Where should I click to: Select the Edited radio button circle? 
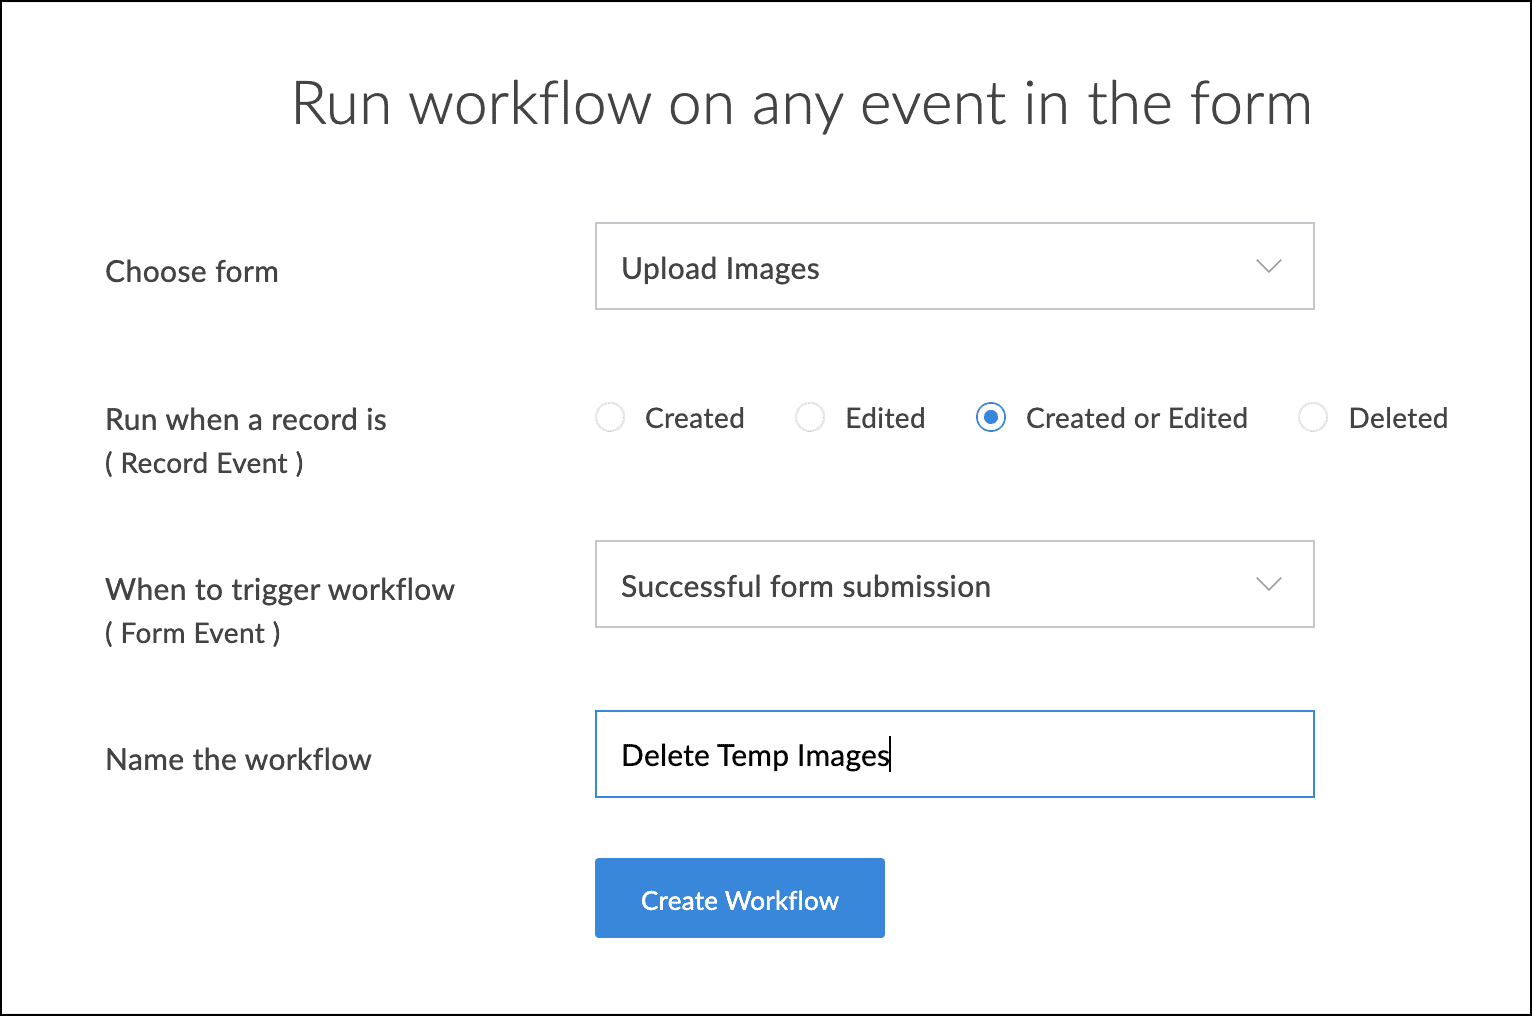click(x=810, y=417)
